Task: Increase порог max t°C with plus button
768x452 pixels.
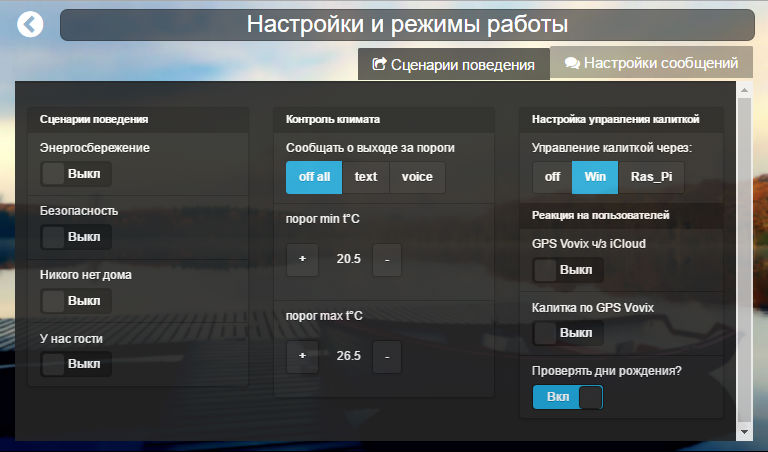Action: point(302,356)
